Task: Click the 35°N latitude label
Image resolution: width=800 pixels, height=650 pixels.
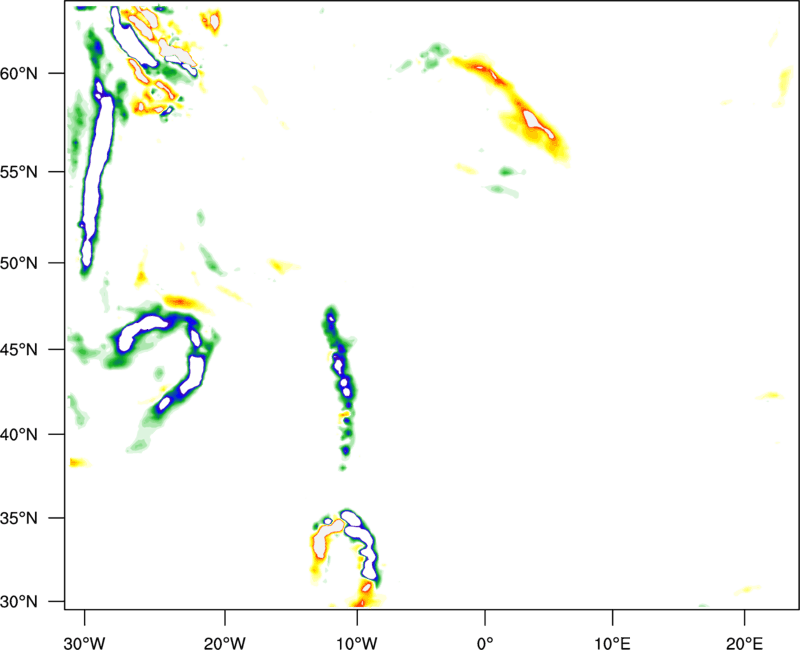Action: point(19,518)
